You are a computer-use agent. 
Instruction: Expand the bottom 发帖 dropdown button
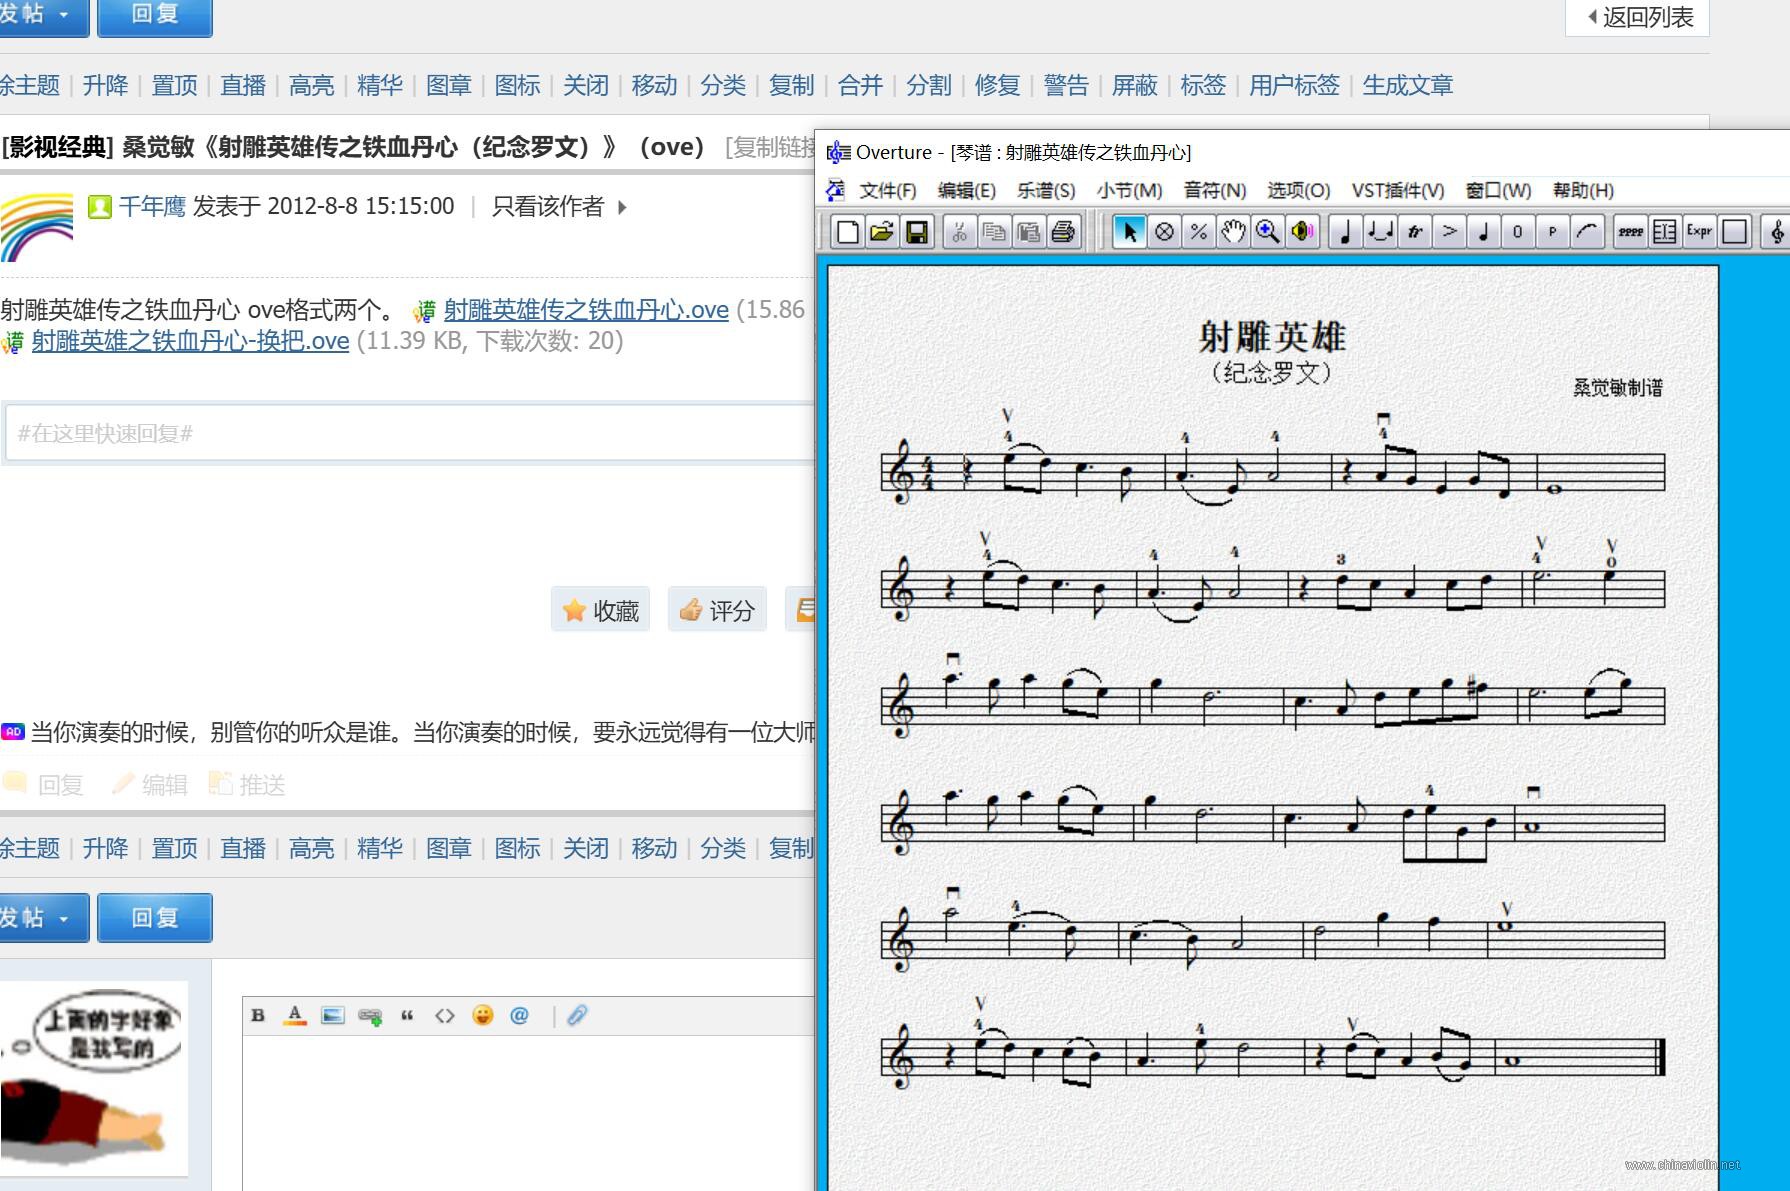point(63,918)
